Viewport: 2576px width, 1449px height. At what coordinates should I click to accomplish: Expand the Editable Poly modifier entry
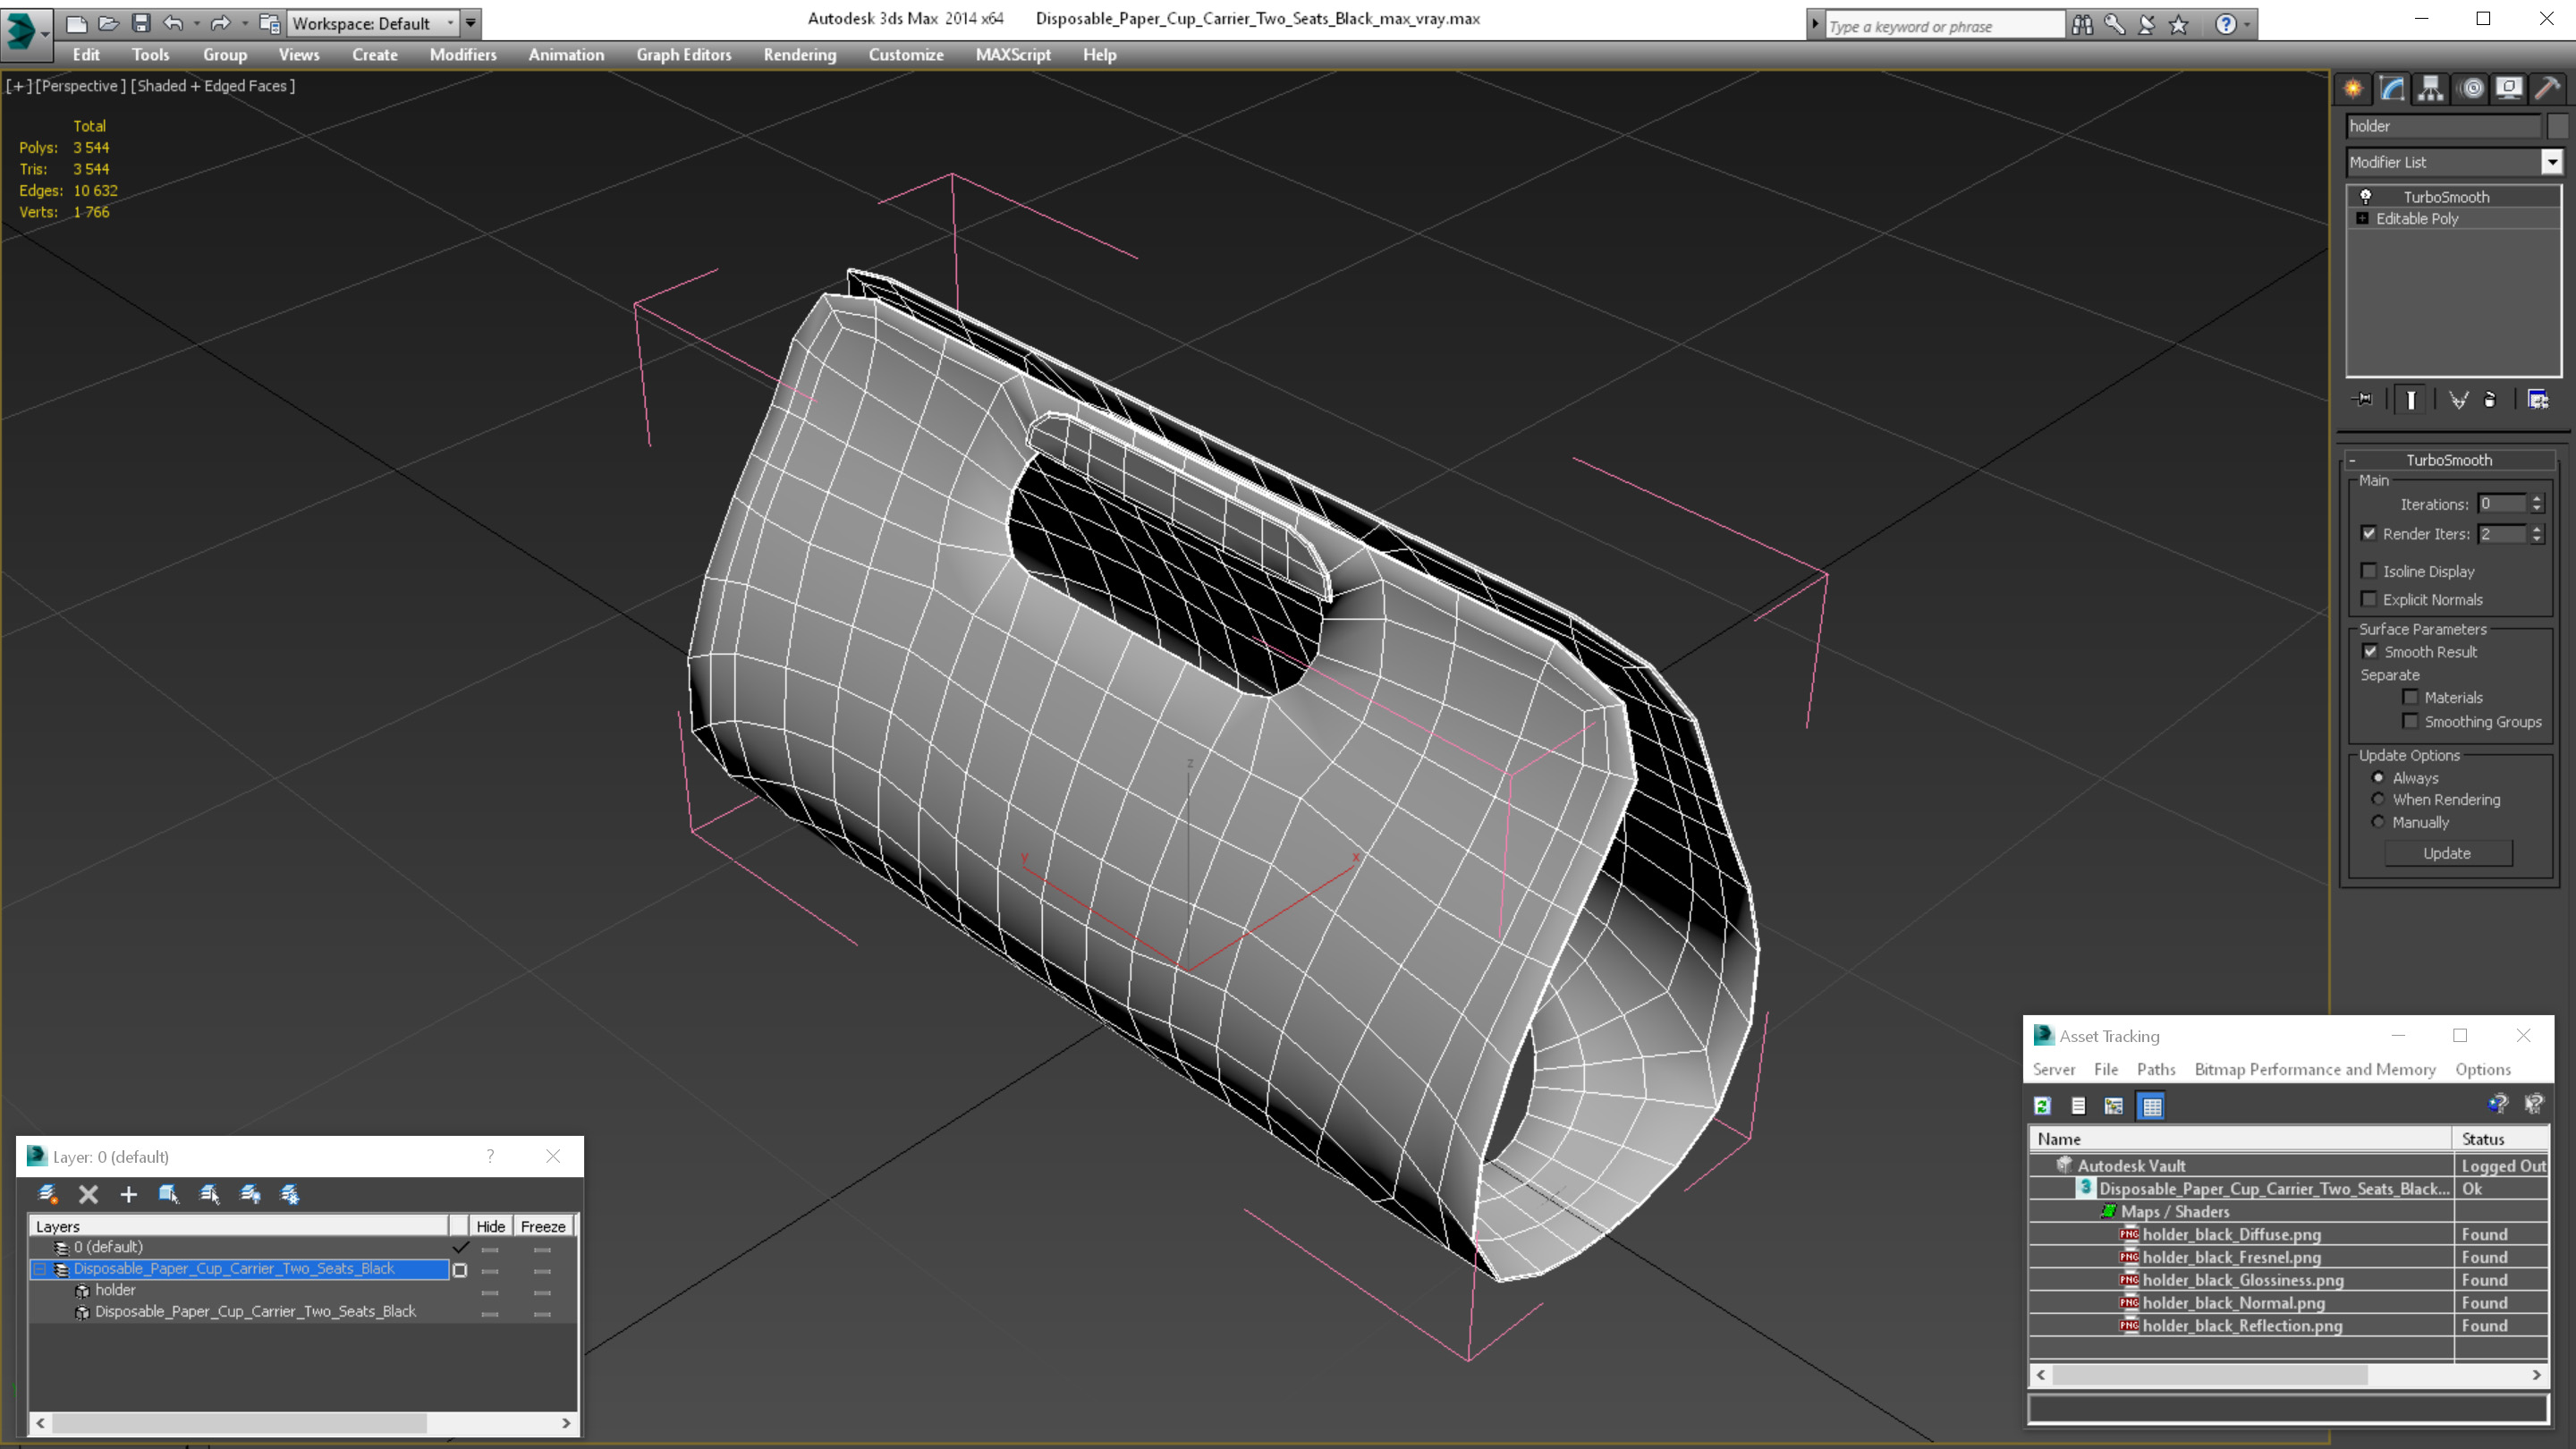point(2362,218)
